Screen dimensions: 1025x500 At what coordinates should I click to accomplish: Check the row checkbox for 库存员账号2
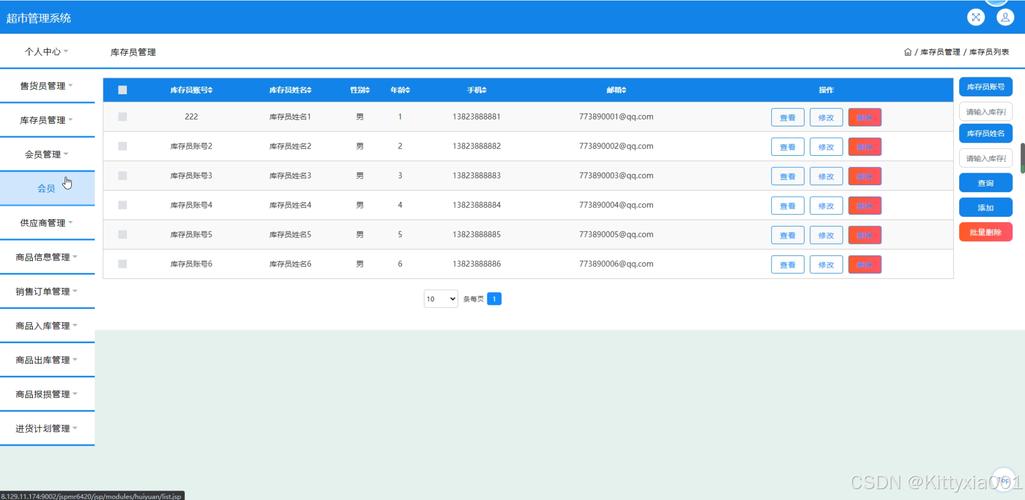tap(122, 146)
